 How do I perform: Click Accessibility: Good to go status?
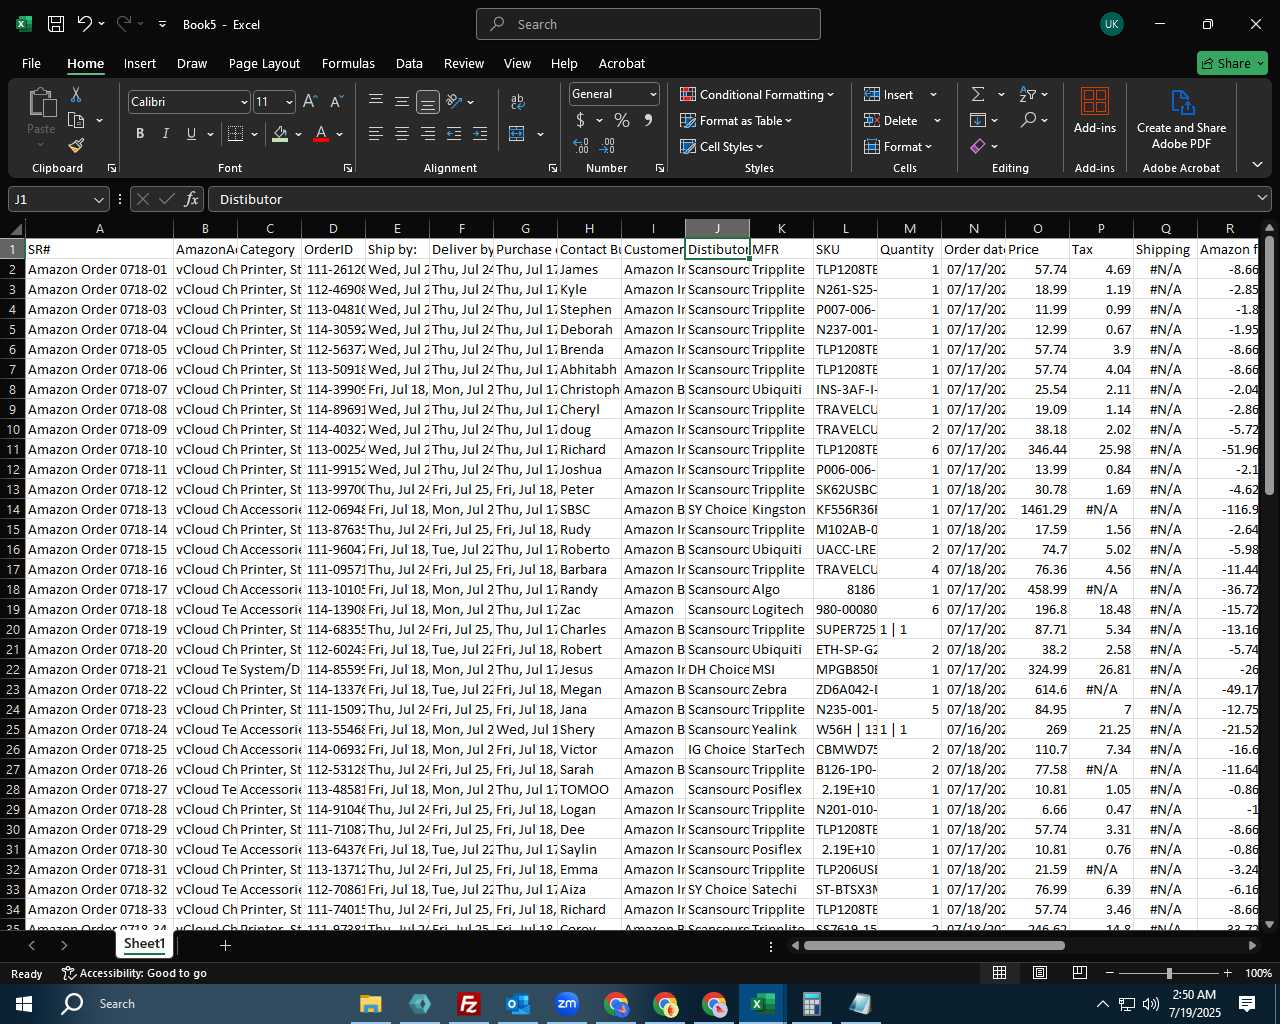click(134, 973)
